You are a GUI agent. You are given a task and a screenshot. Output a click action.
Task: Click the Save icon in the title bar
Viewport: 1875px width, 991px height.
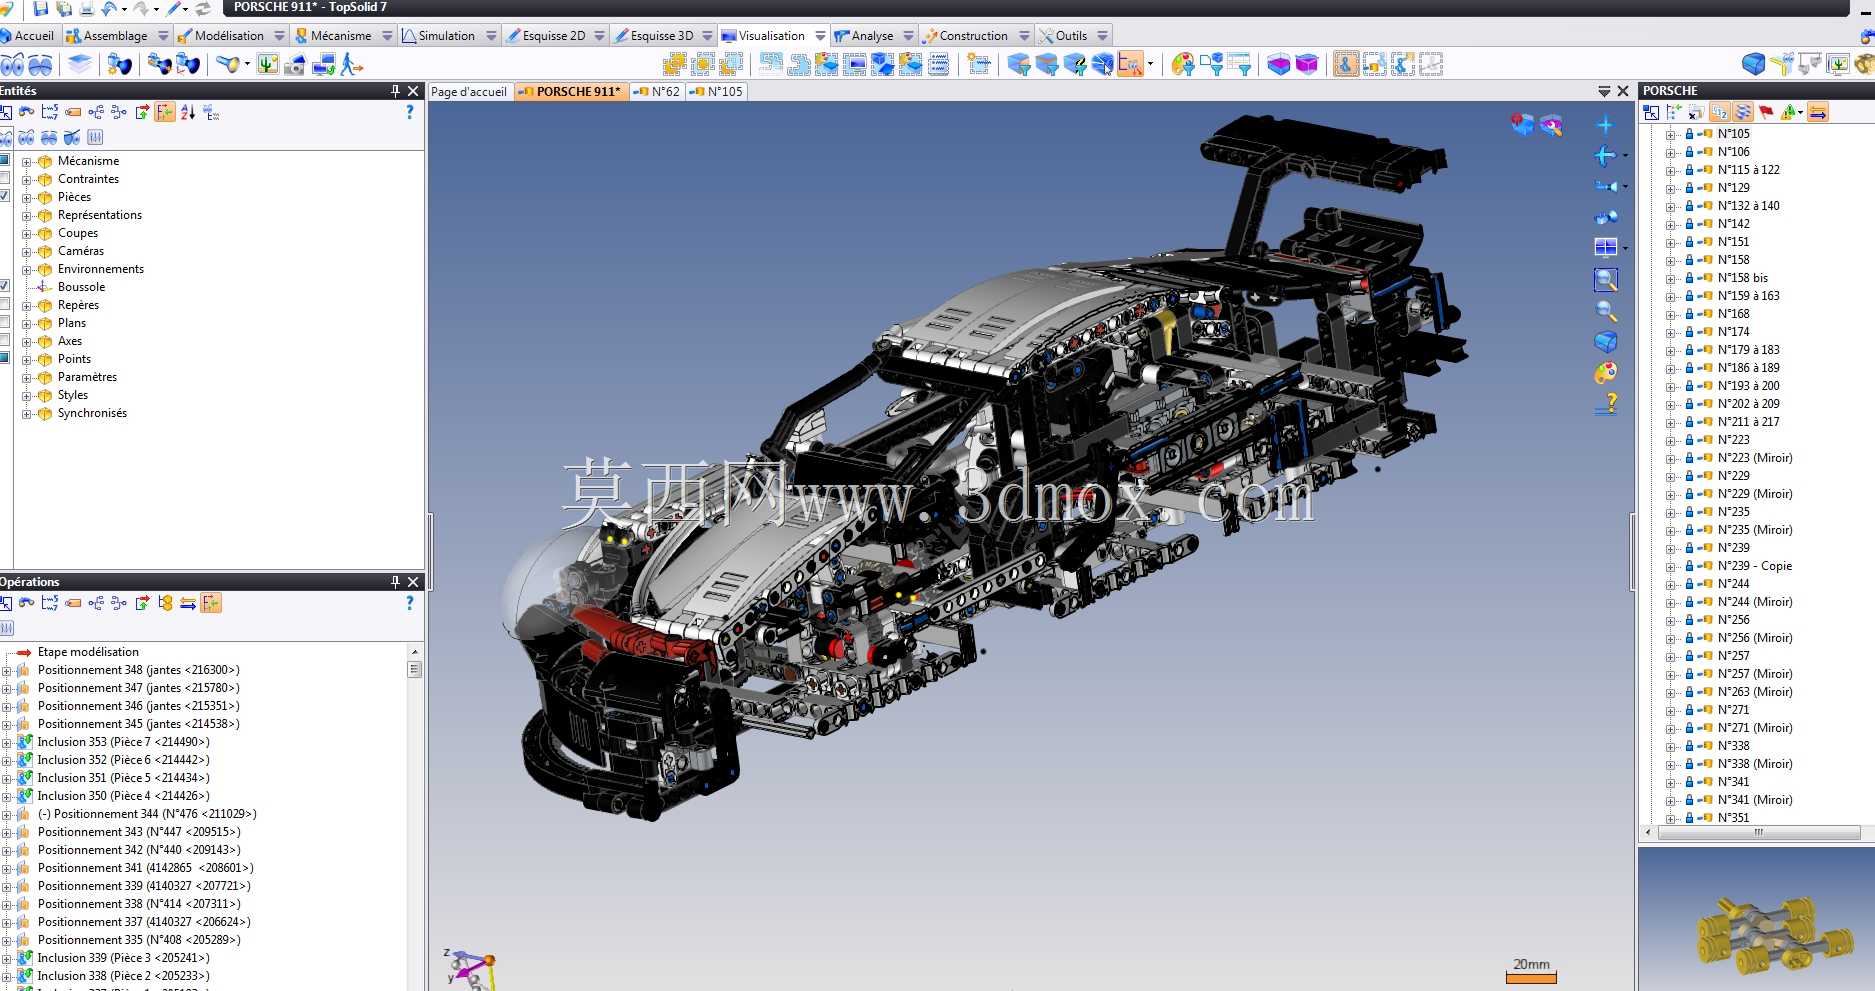(x=41, y=8)
